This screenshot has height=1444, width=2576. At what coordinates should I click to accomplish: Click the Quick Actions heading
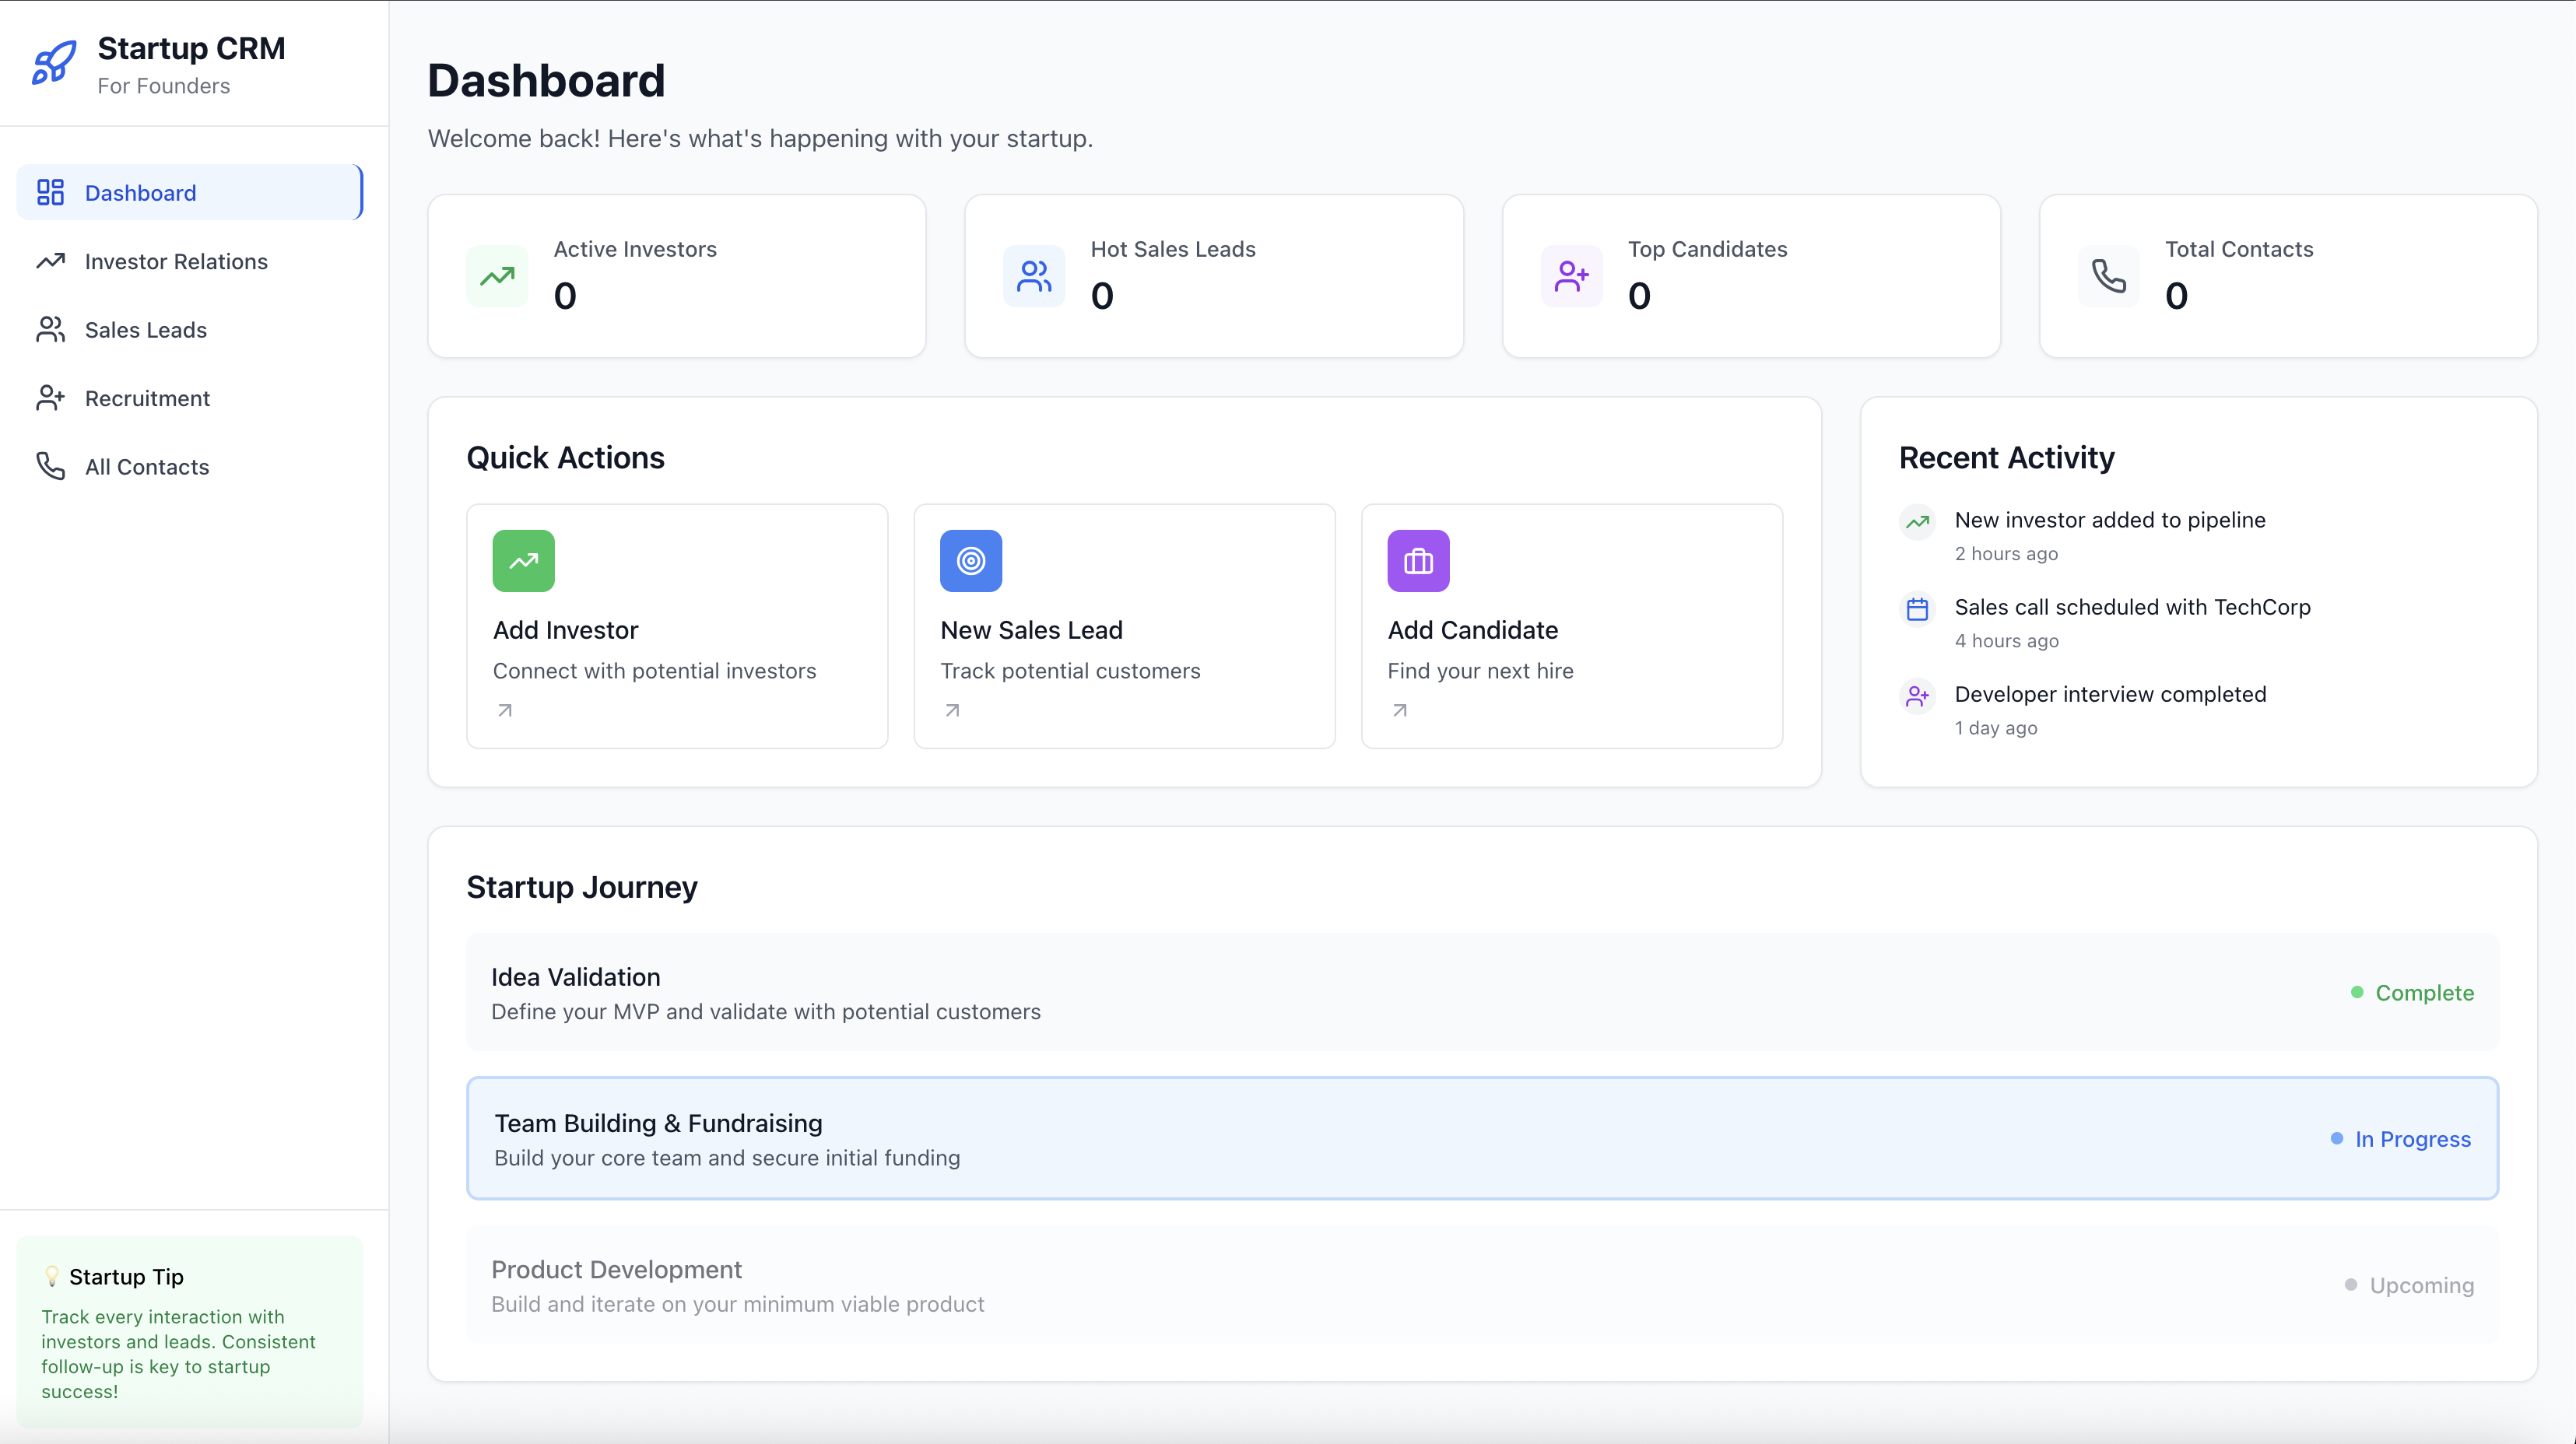565,457
